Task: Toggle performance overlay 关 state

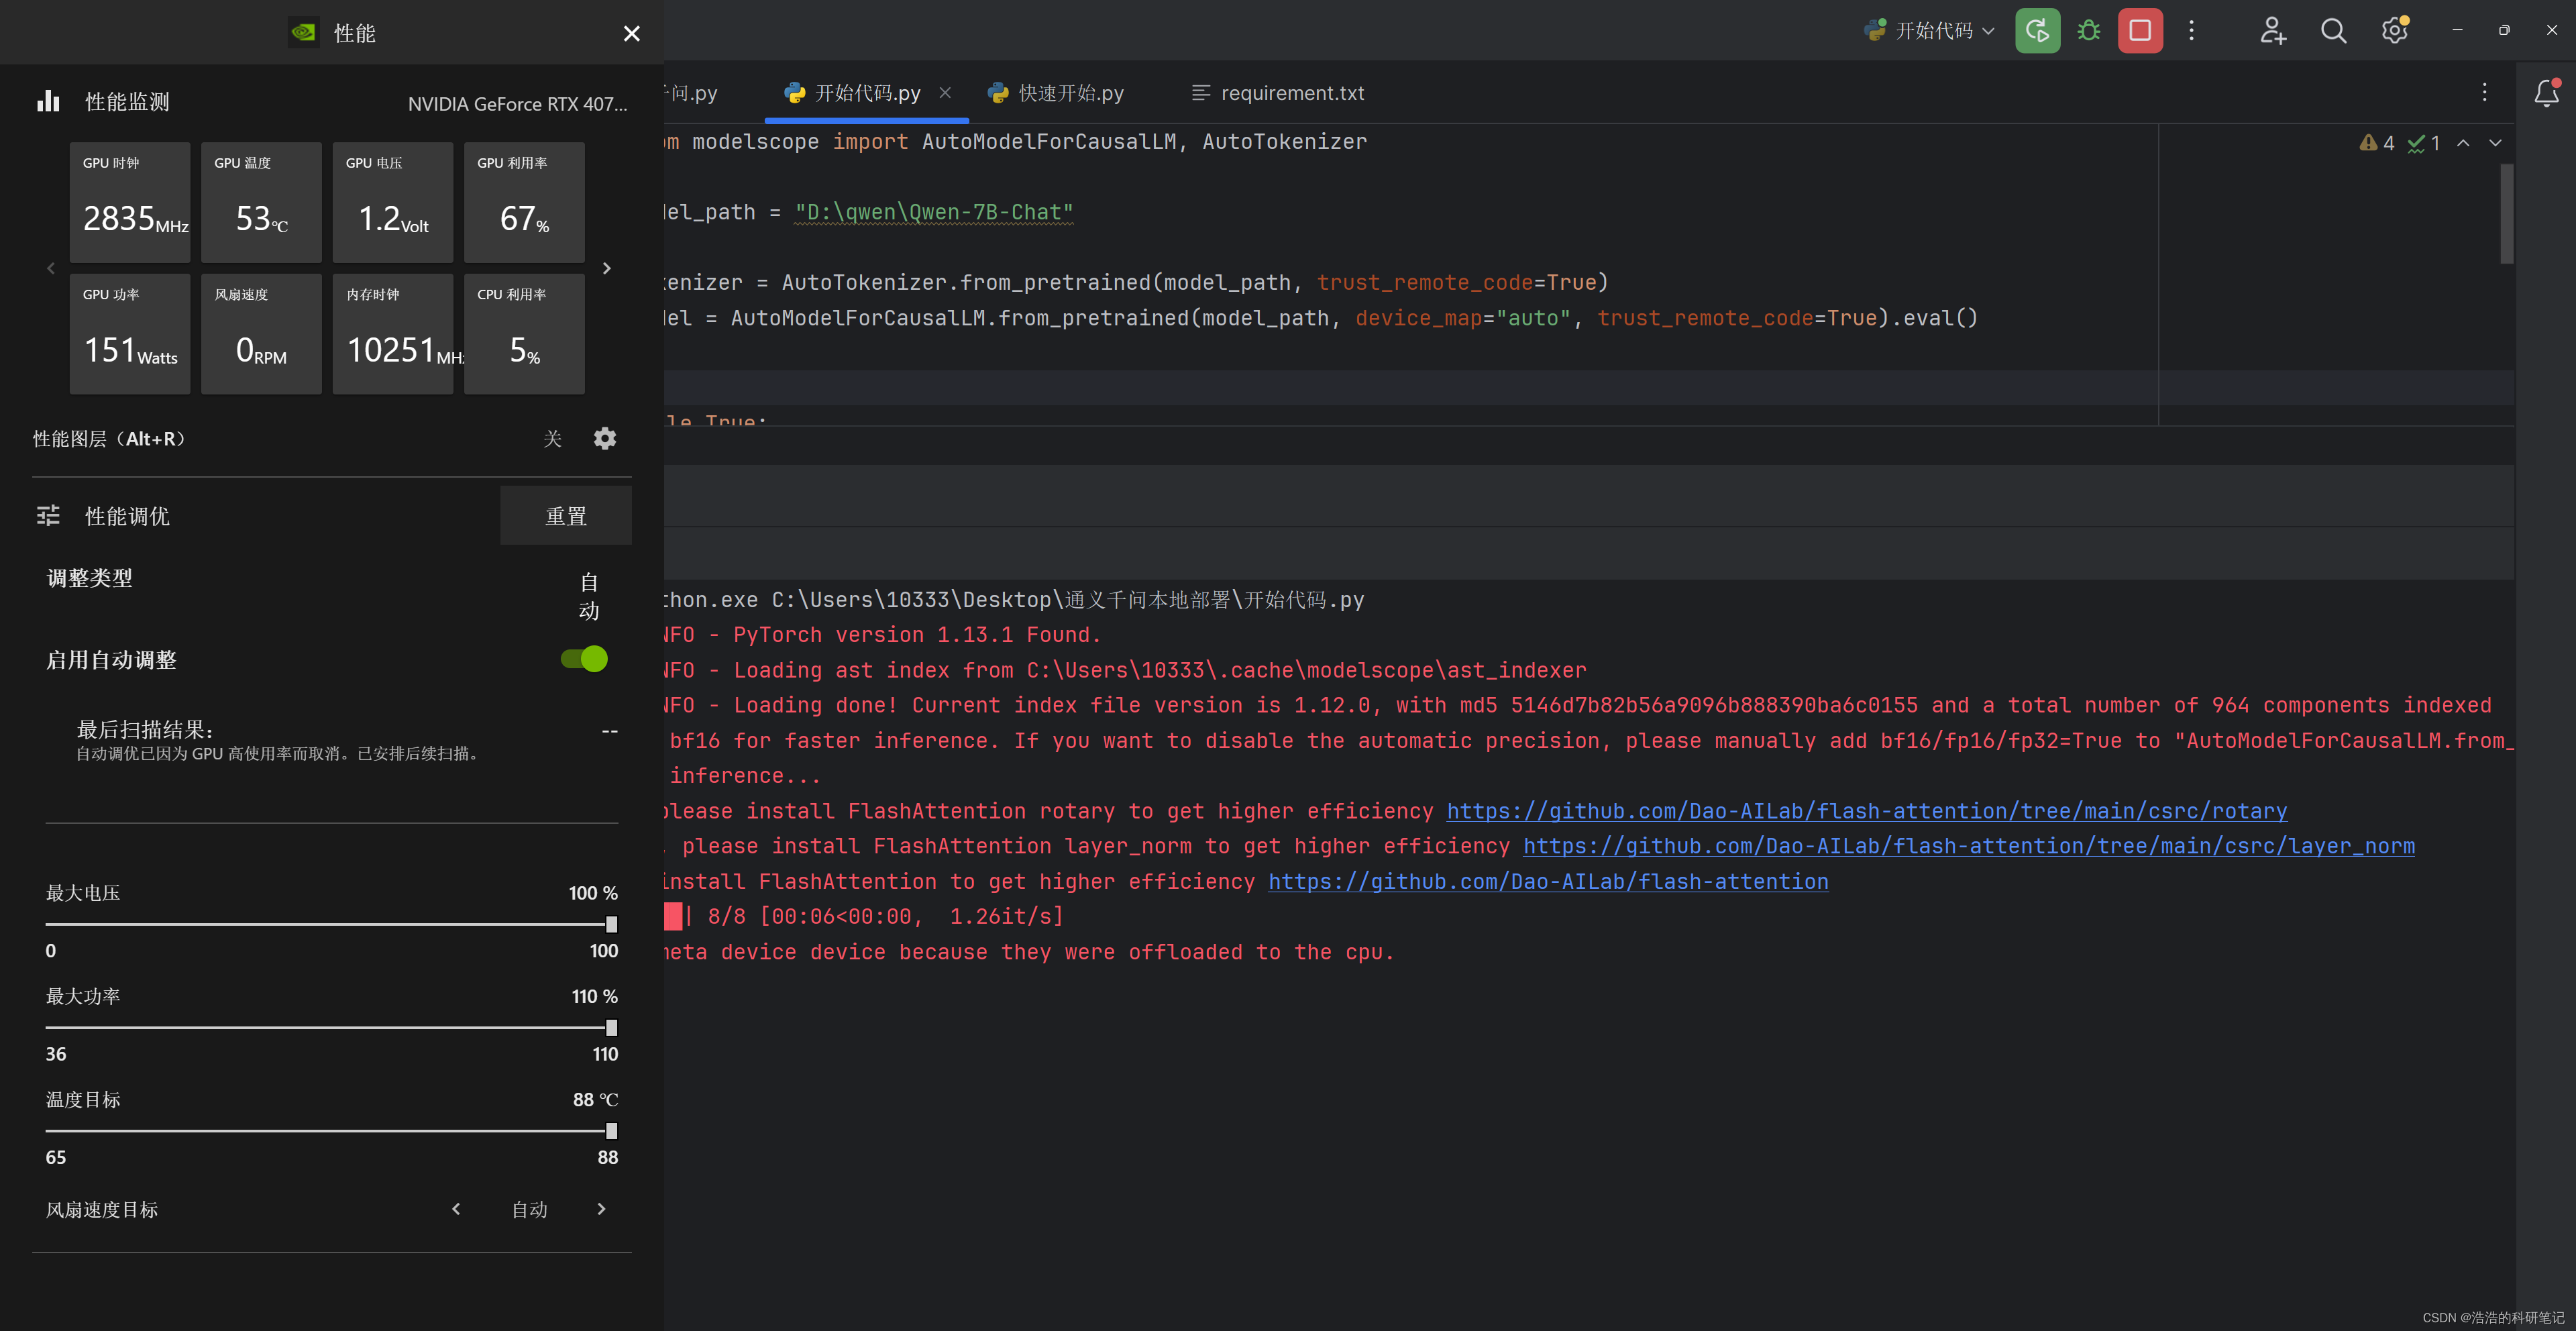Action: (x=552, y=439)
